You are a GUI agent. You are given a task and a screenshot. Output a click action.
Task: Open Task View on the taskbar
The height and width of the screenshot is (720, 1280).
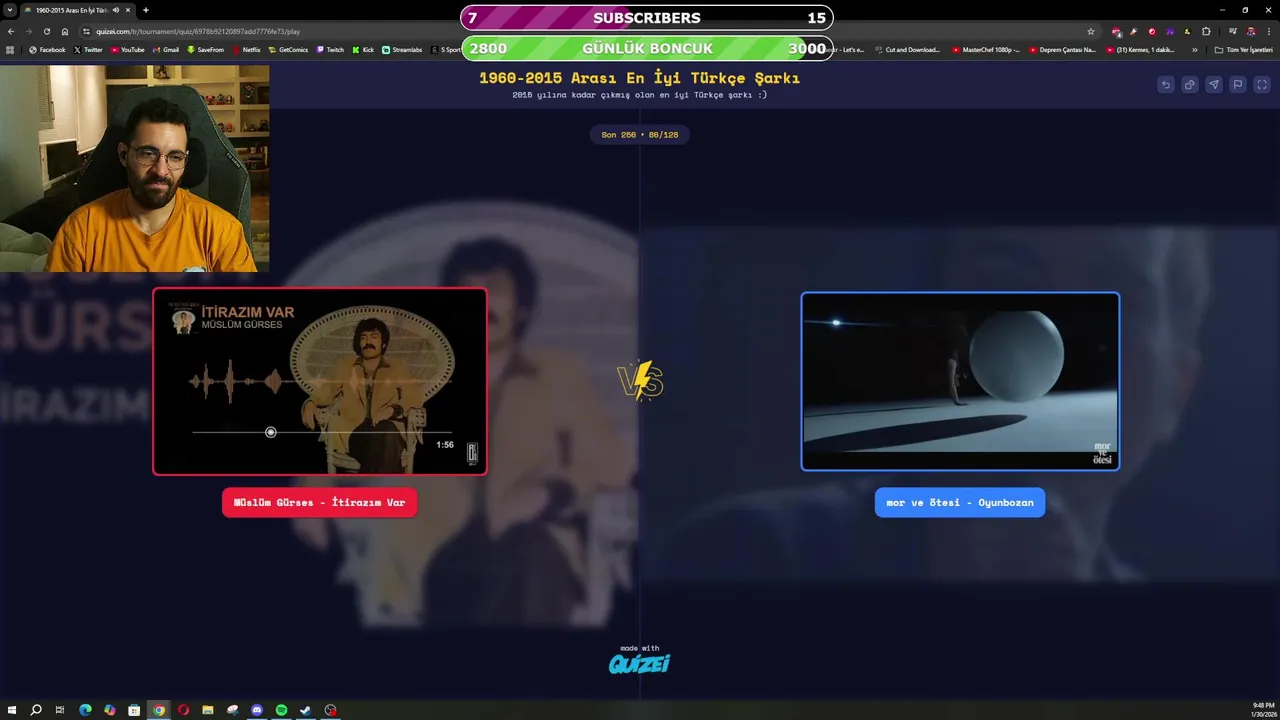point(60,710)
